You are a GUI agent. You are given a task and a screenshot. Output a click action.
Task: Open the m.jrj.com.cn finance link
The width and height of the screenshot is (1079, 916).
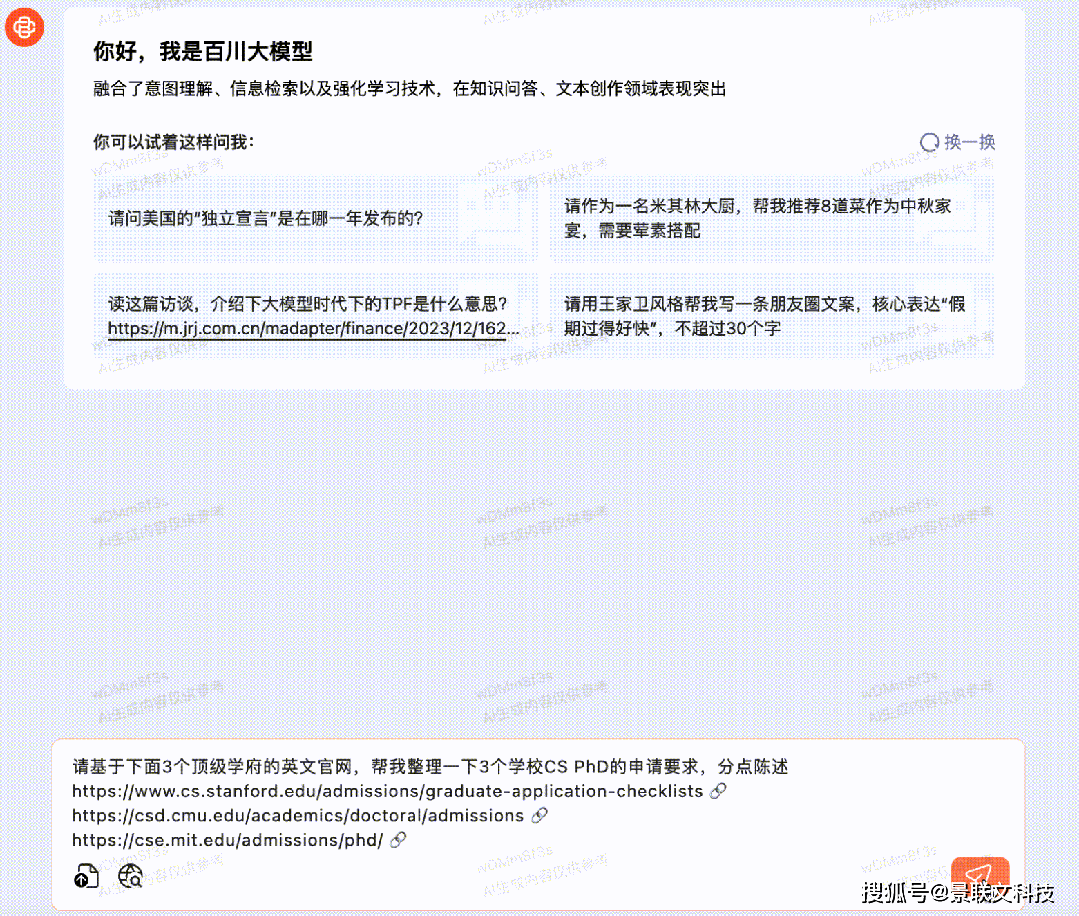(313, 328)
